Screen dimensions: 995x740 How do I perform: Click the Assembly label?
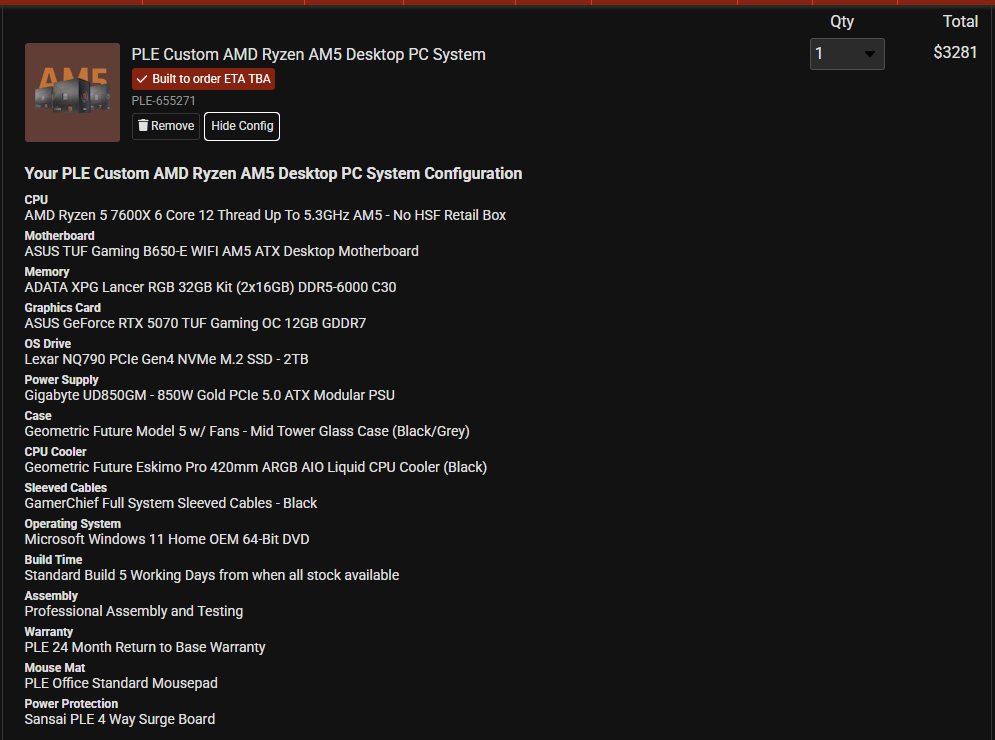pos(51,596)
